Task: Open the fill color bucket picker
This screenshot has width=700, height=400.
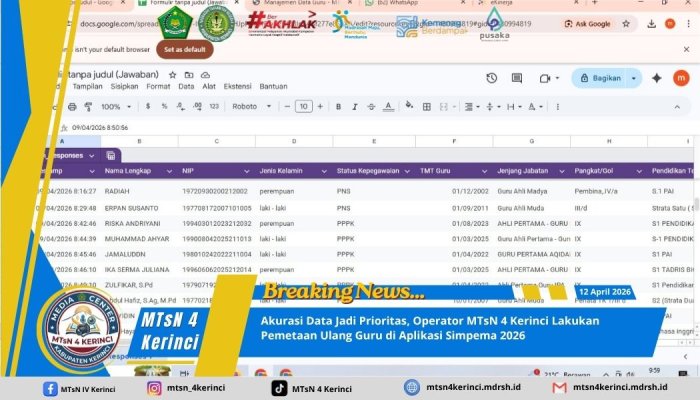Action: click(409, 106)
